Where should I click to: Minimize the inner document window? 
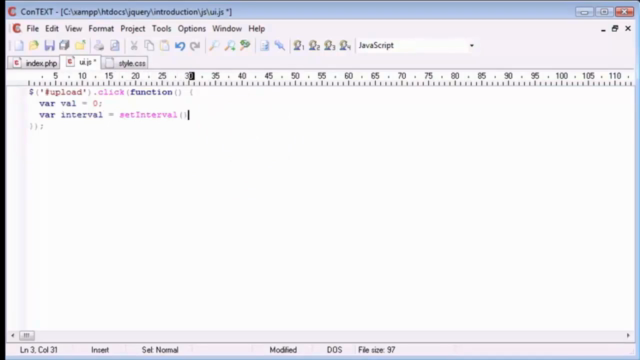(603, 29)
